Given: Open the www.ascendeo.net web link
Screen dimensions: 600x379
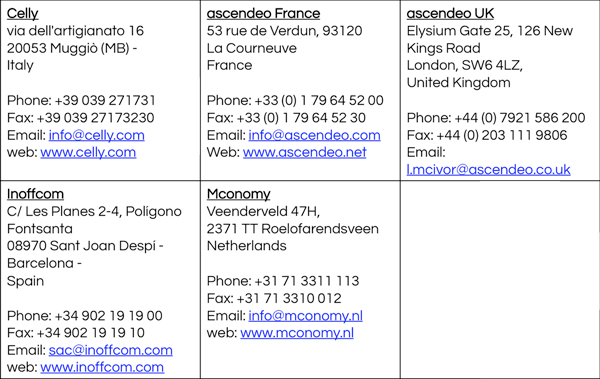Looking at the screenshot, I should [x=304, y=152].
